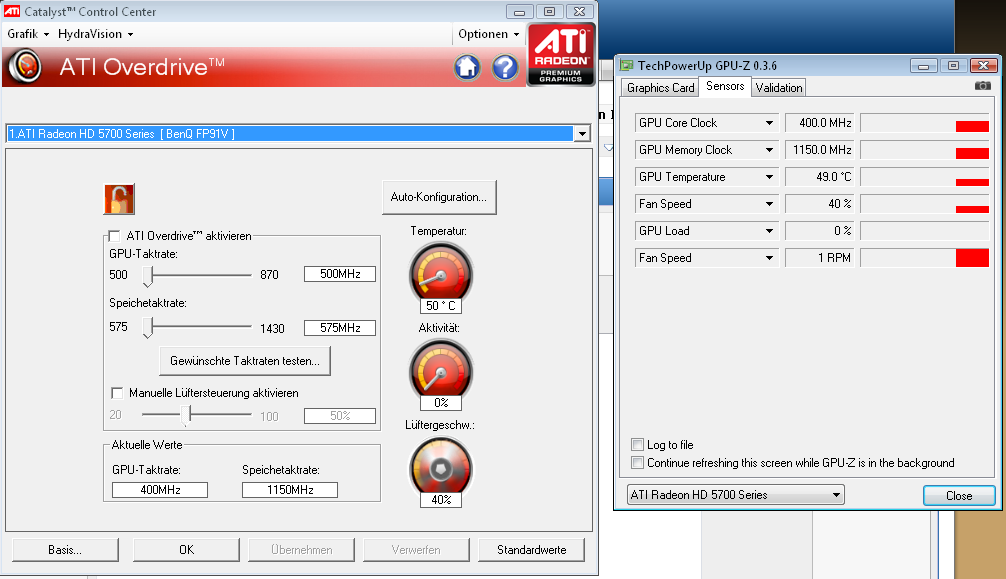Click the Übernehmen button
Image resolution: width=1006 pixels, height=579 pixels.
302,549
